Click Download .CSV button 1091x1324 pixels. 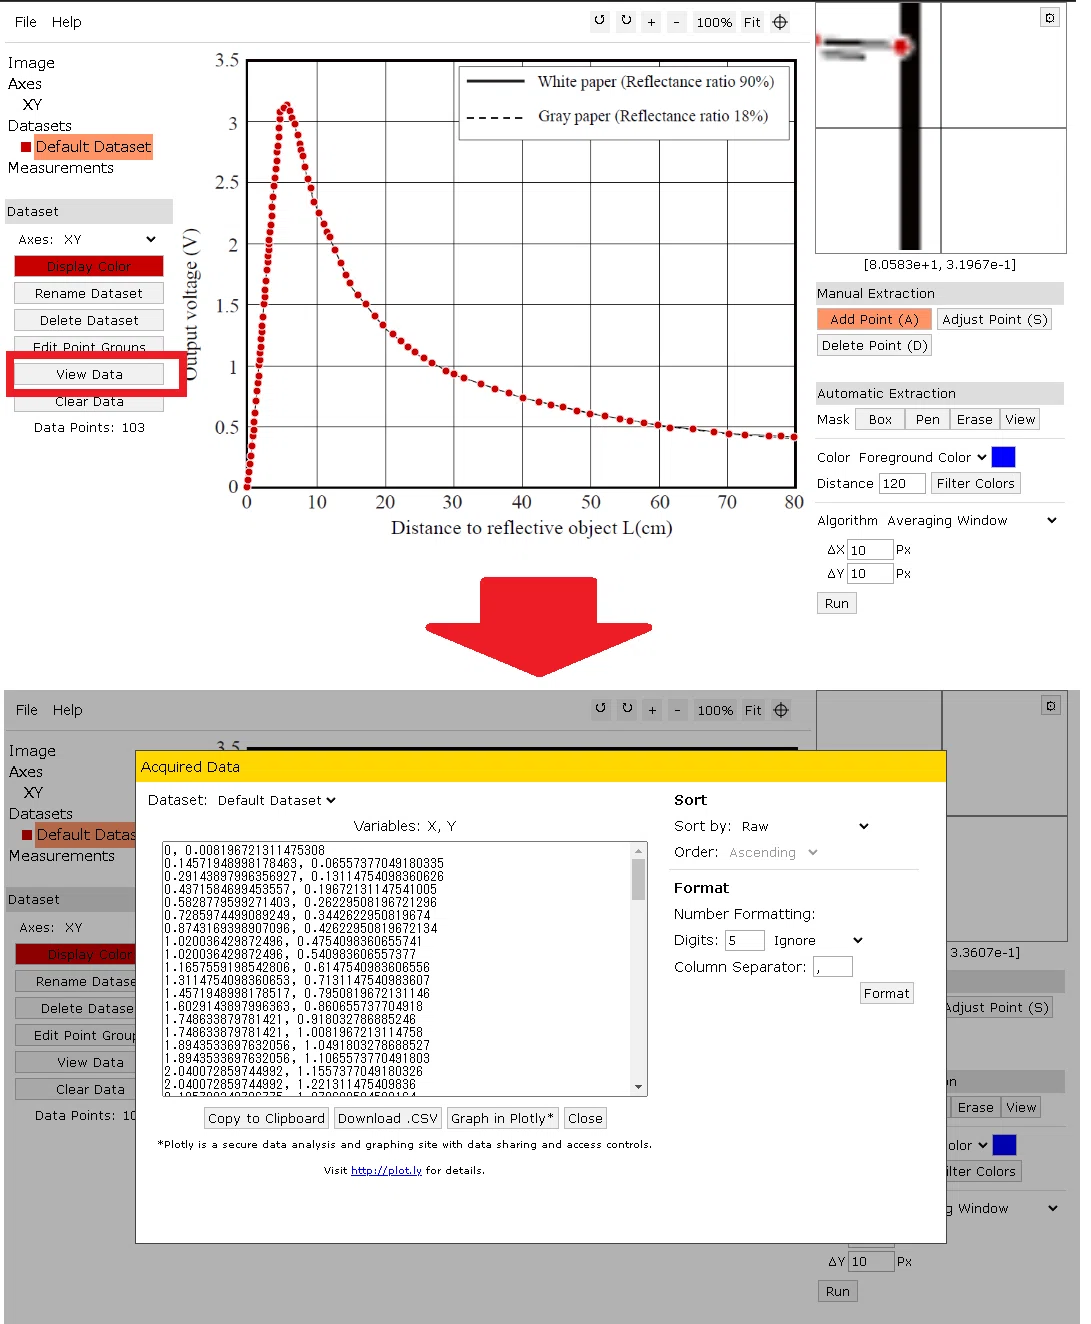(x=388, y=1118)
